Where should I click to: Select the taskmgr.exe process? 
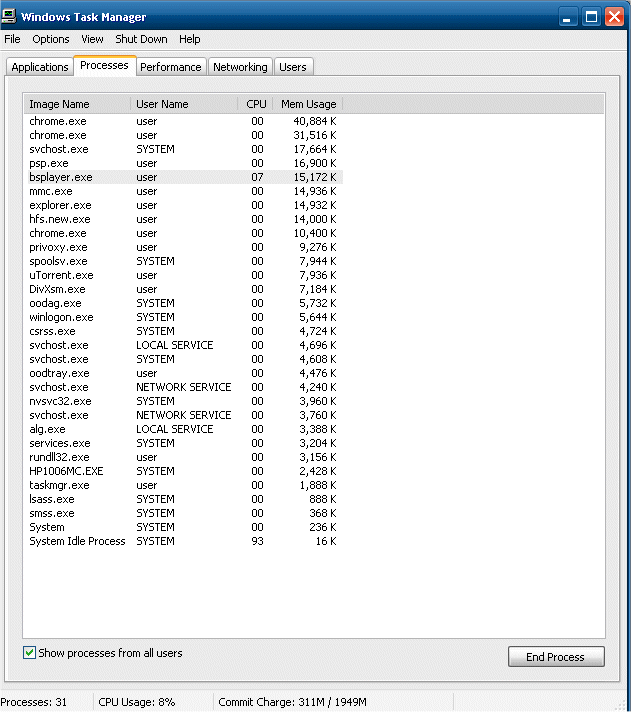(x=183, y=485)
